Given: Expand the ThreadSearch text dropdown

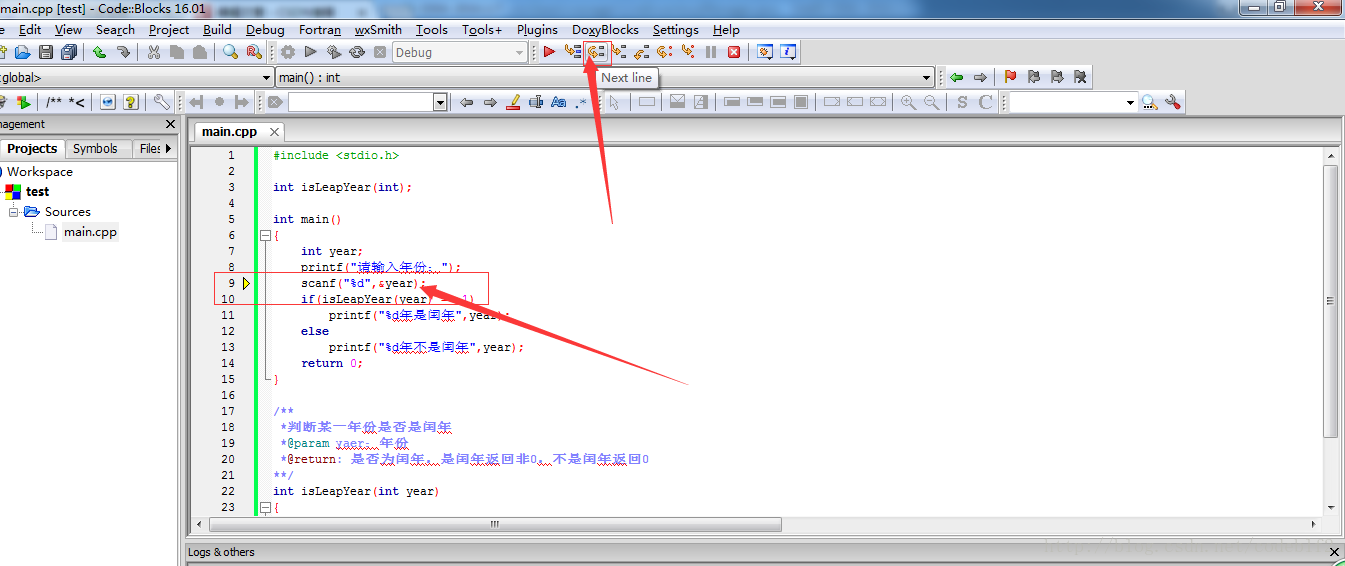Looking at the screenshot, I should pos(1131,102).
